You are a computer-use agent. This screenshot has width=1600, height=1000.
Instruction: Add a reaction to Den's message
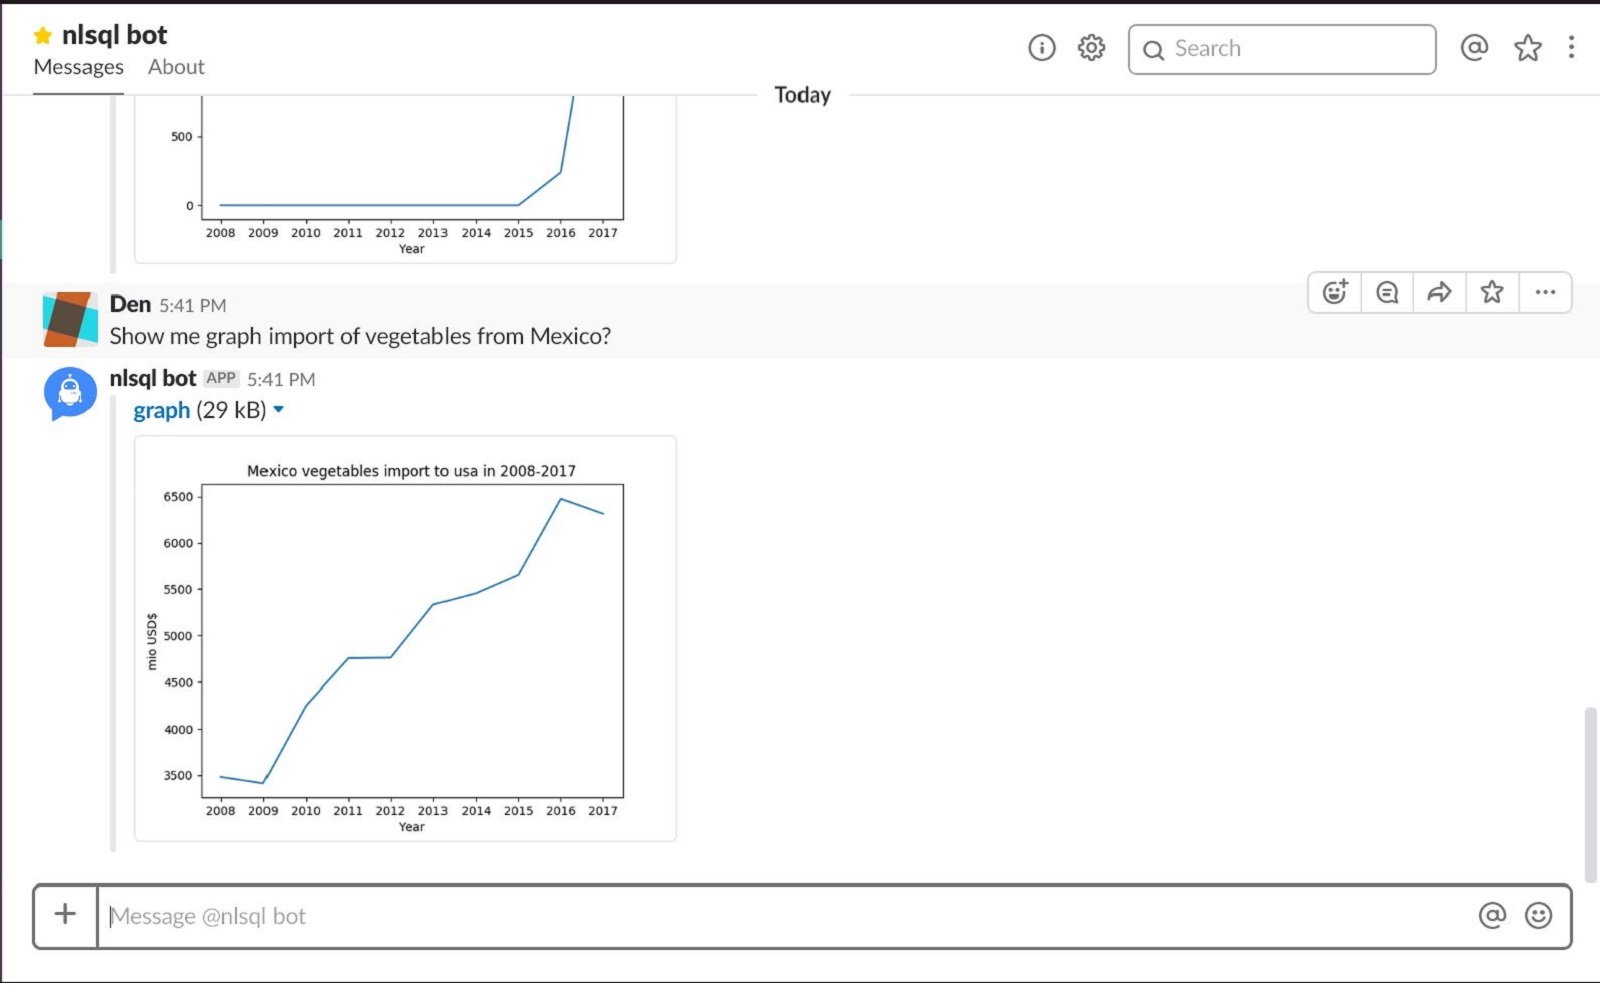[x=1335, y=292]
